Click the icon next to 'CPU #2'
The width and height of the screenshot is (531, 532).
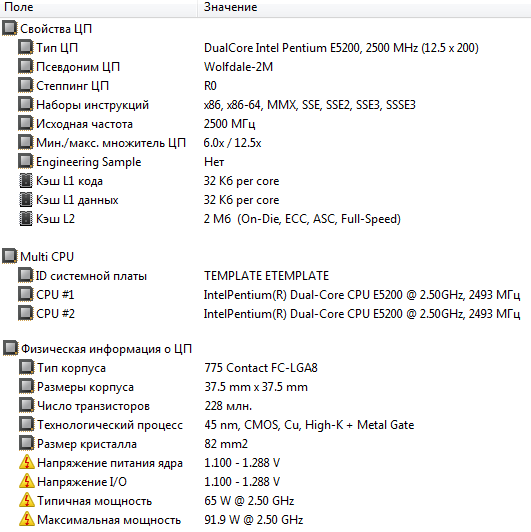click(x=25, y=313)
